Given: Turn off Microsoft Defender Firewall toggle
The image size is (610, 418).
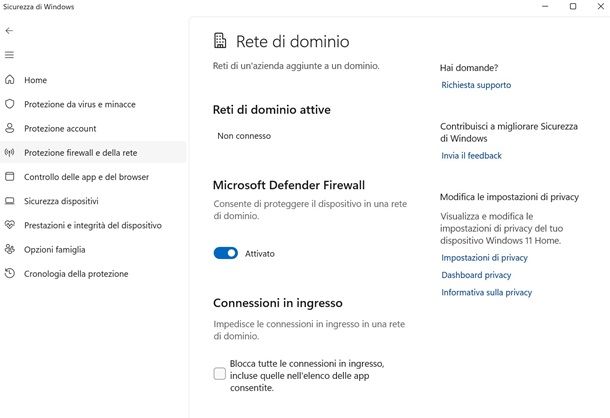Looking at the screenshot, I should pos(226,253).
